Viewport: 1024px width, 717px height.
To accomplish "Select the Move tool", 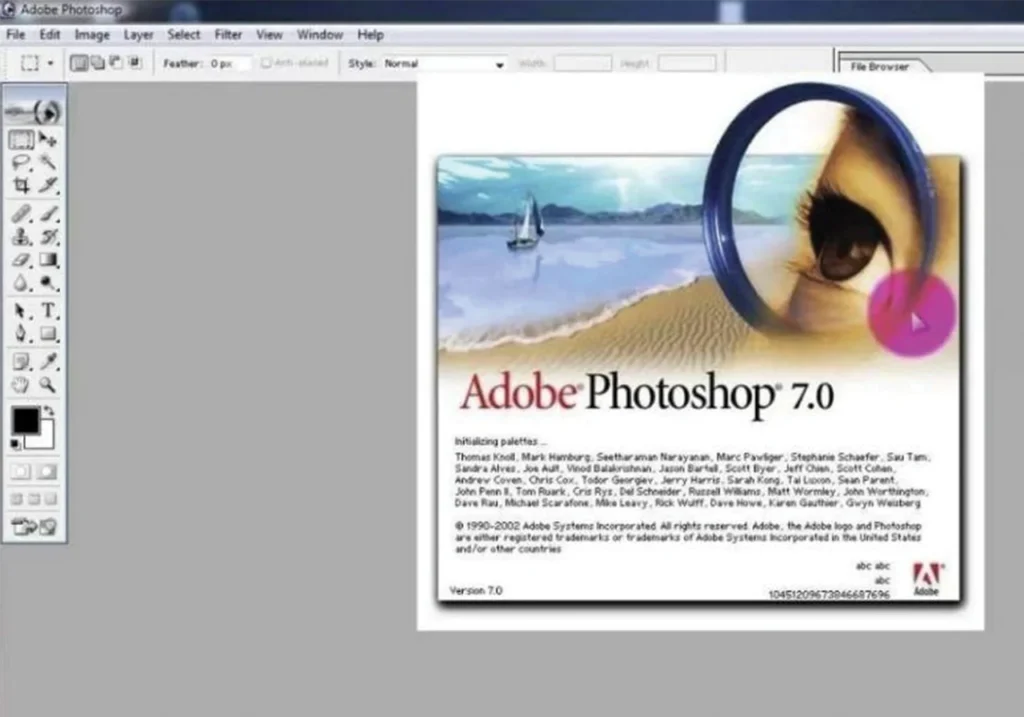I will (48, 139).
